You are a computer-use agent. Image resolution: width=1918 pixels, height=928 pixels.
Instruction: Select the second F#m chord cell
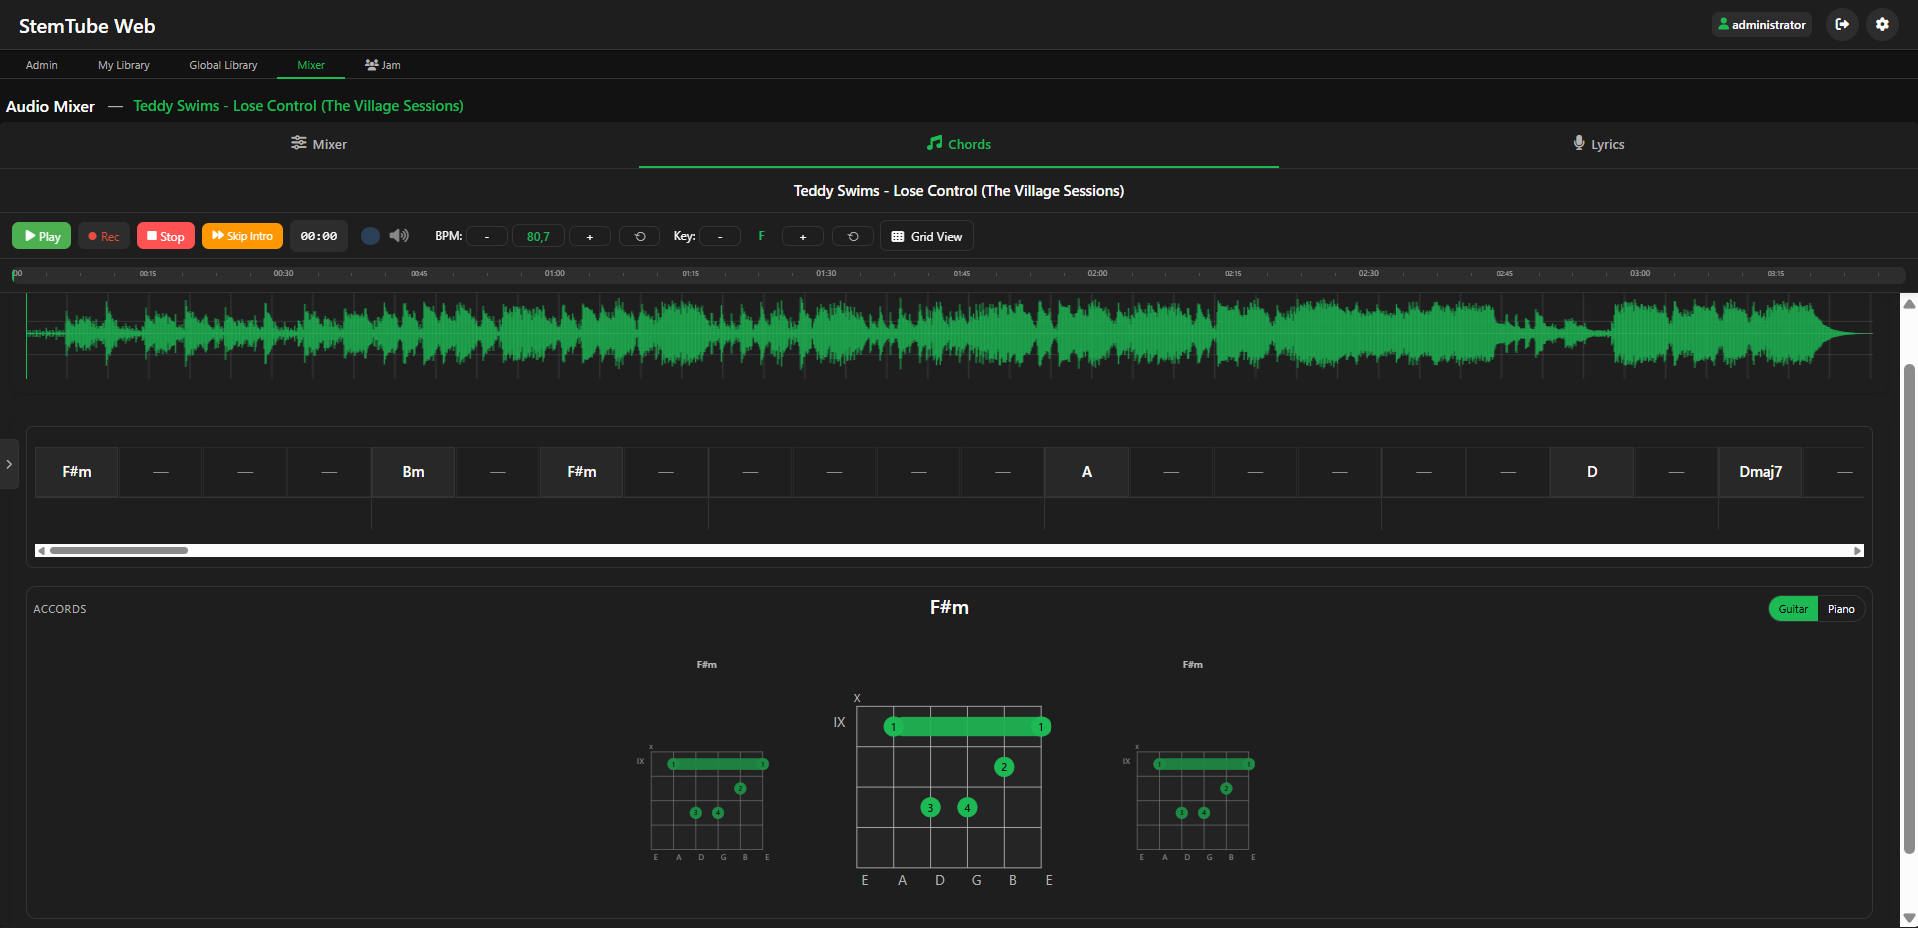(x=582, y=472)
